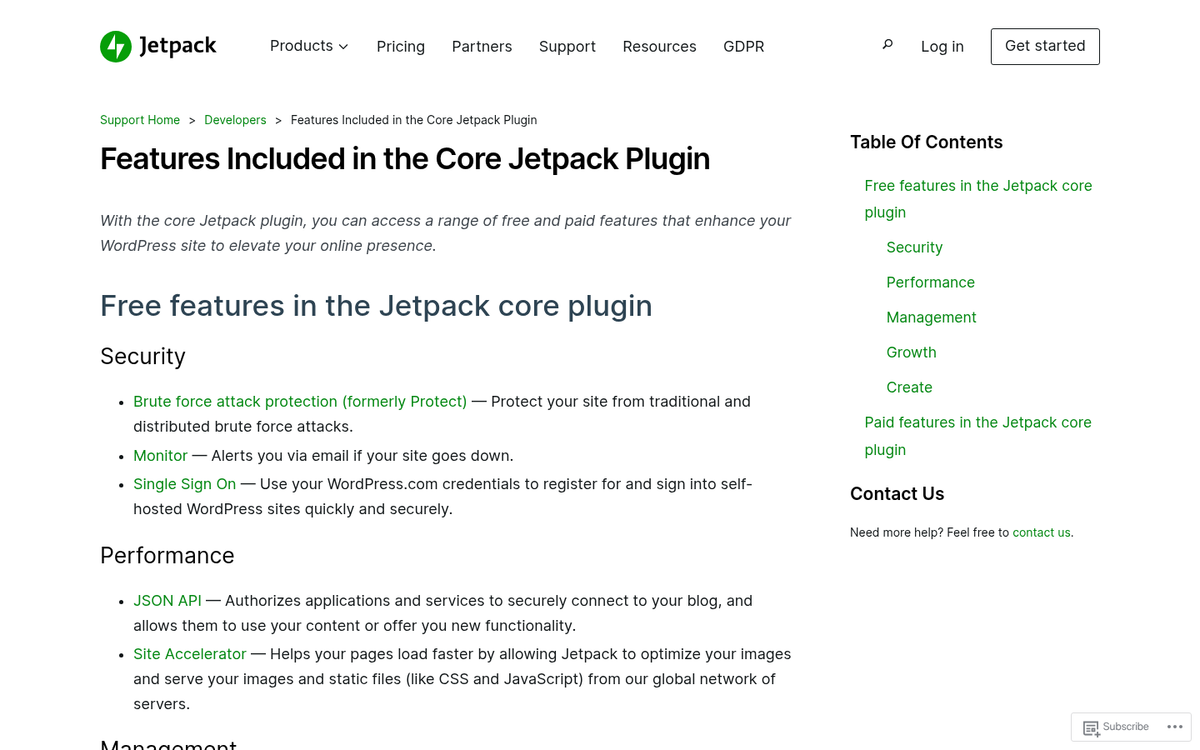Click the JSON API link
This screenshot has width=1200, height=750.
click(167, 600)
